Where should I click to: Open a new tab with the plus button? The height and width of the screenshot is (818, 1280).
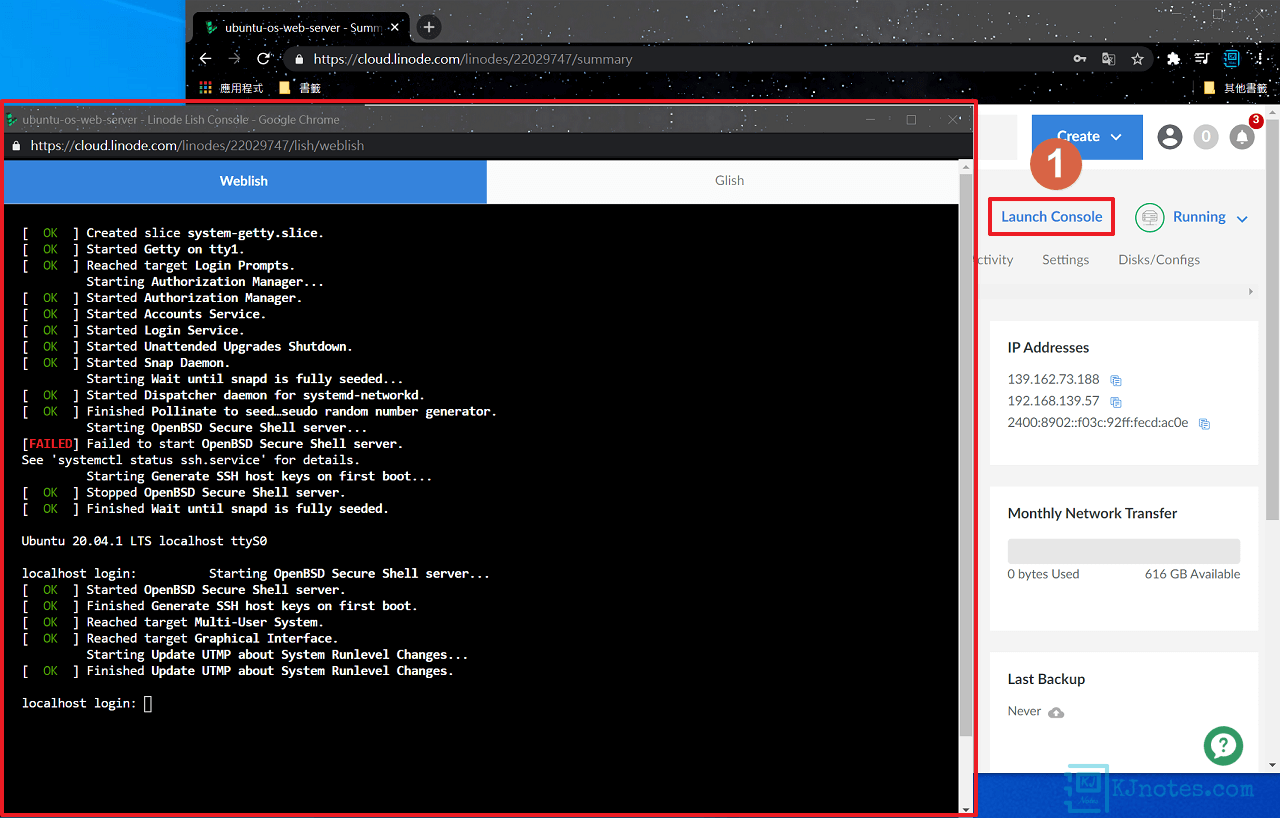(x=428, y=28)
